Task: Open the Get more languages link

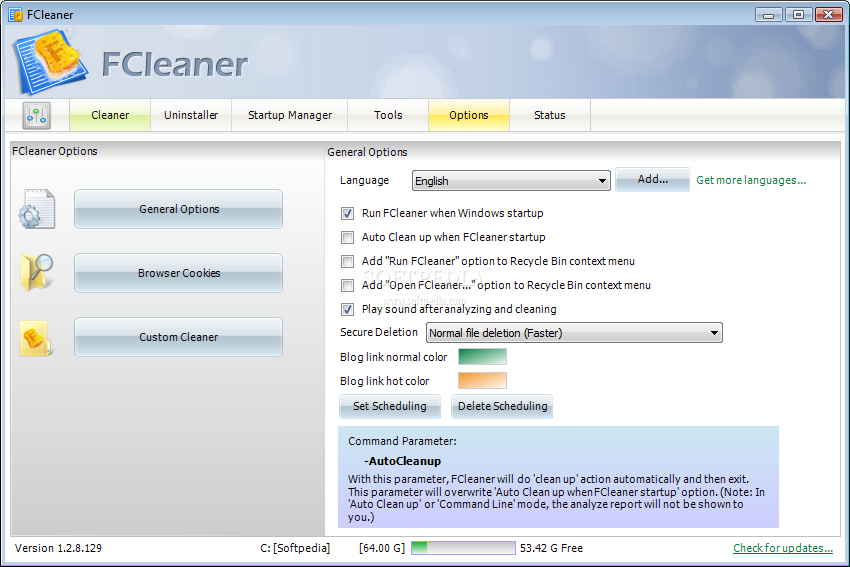Action: pyautogui.click(x=751, y=180)
